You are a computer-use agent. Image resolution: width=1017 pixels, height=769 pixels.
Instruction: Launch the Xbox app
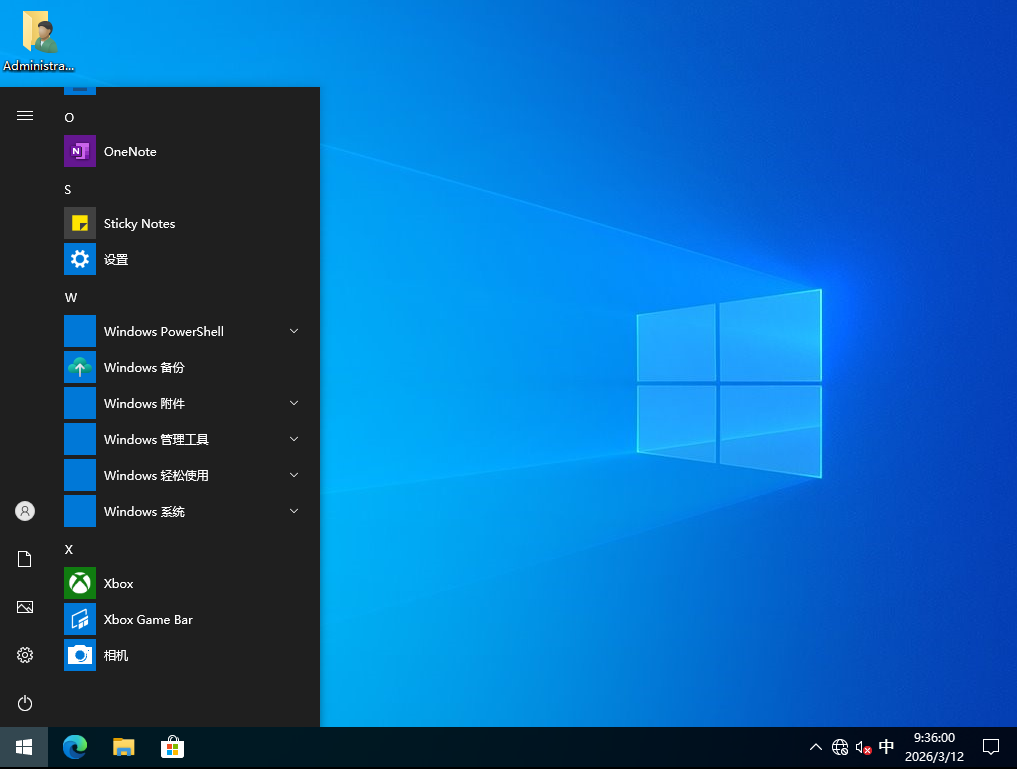click(118, 583)
